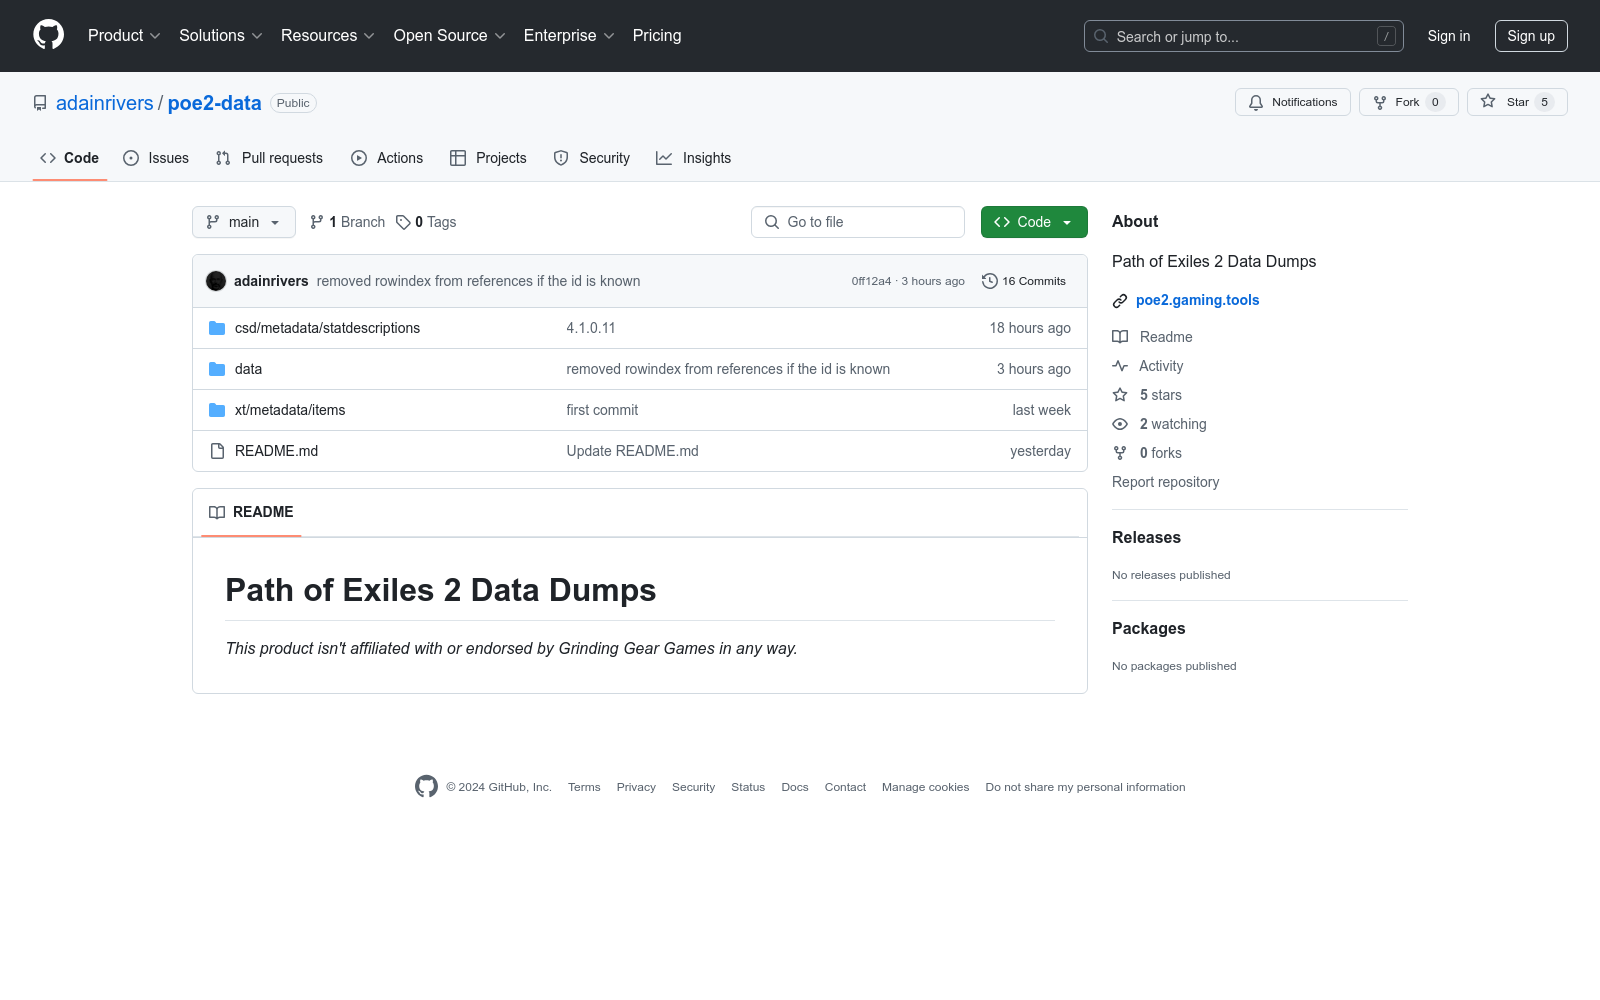Open the README.md file
This screenshot has height=1000, width=1600.
276,451
